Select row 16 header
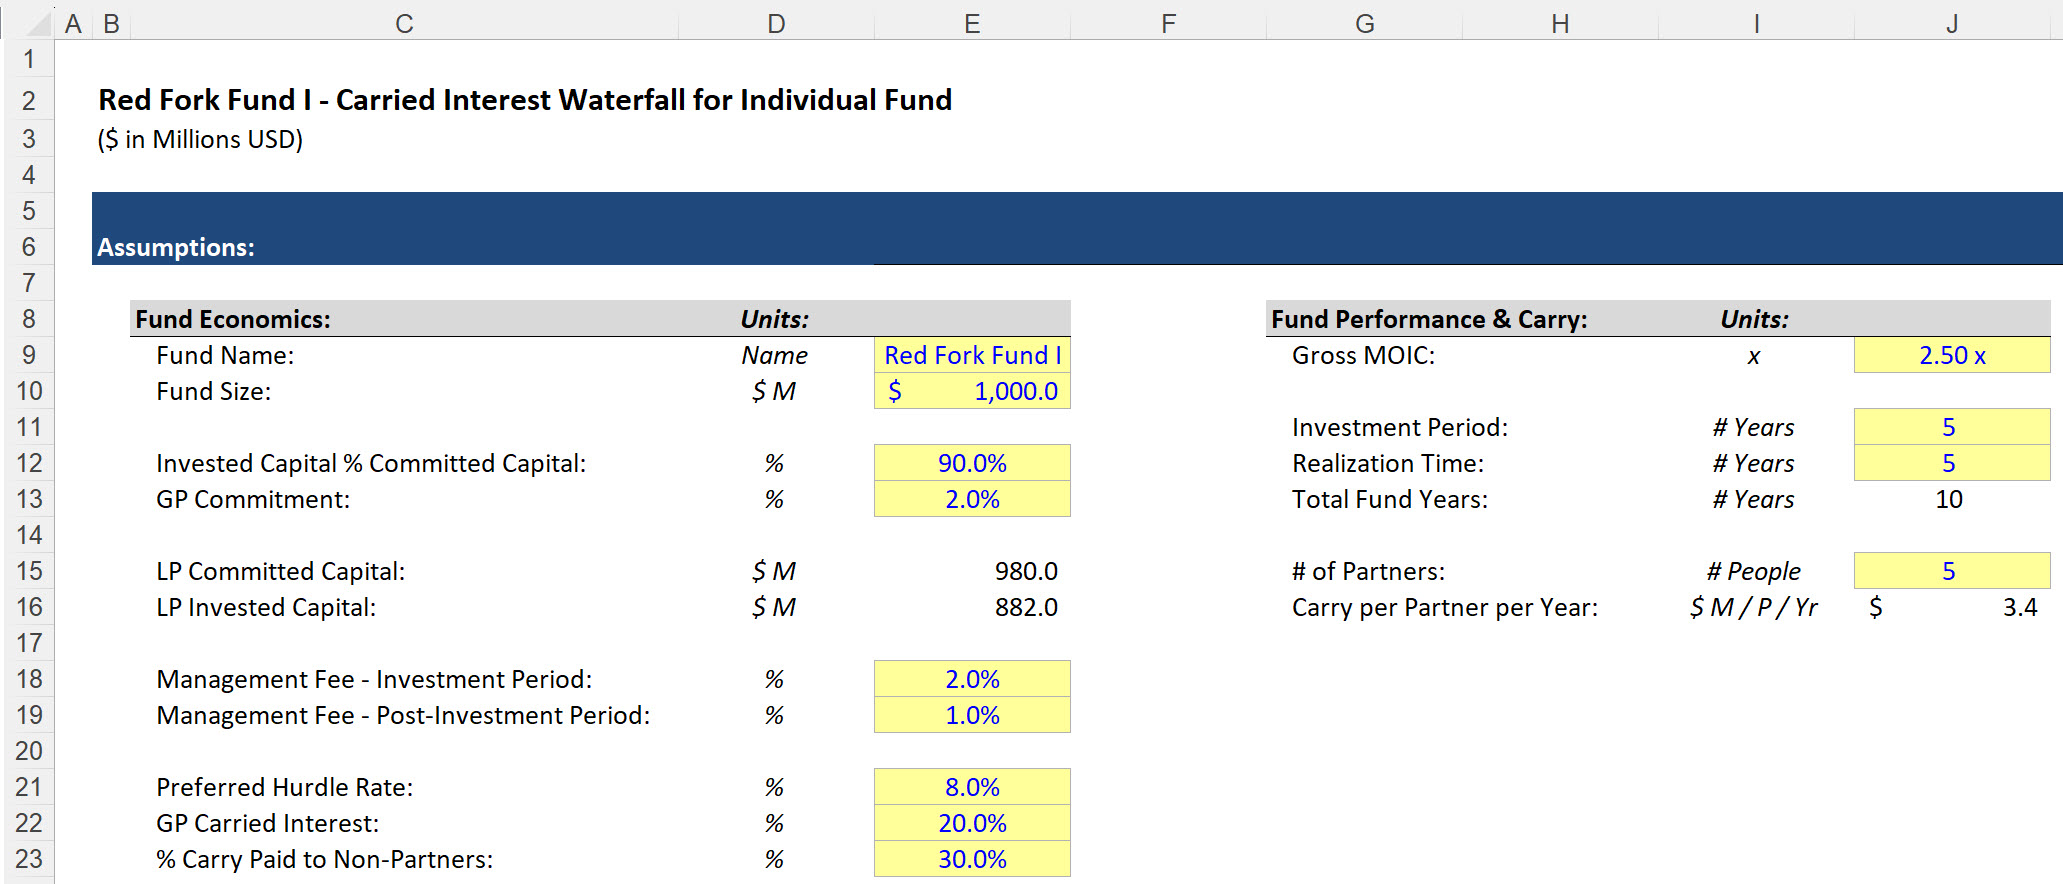The width and height of the screenshot is (2063, 884). pyautogui.click(x=28, y=607)
